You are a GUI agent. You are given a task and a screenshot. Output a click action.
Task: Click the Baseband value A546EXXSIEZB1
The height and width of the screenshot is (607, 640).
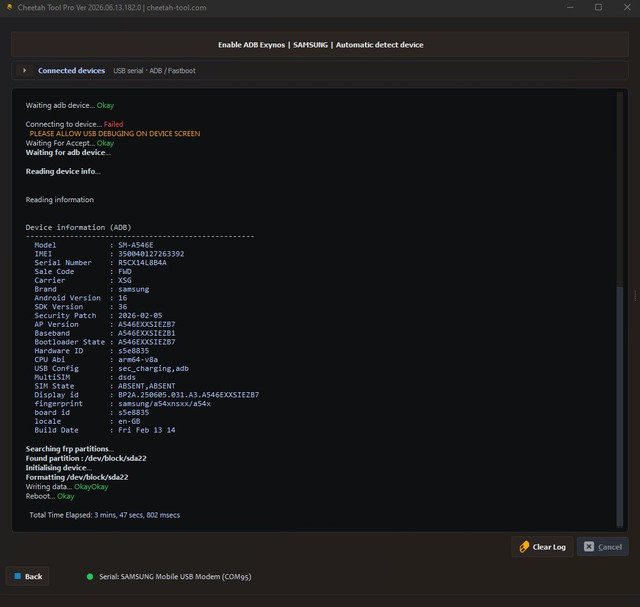tap(147, 333)
